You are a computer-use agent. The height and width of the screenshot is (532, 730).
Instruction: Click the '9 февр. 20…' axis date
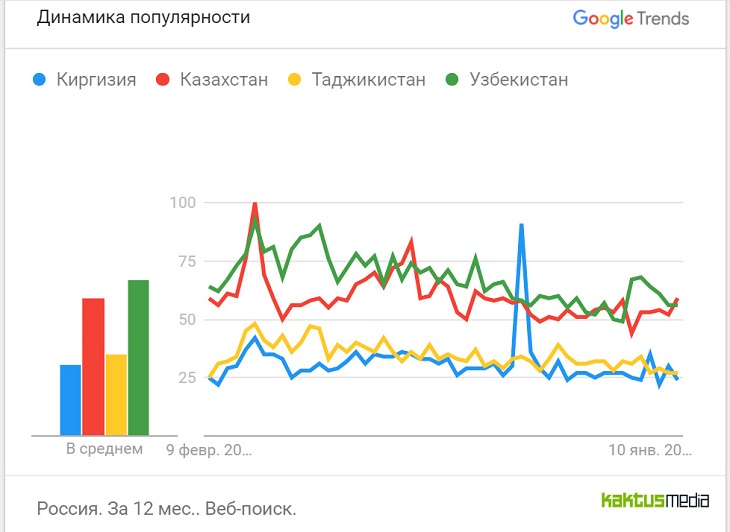[208, 449]
